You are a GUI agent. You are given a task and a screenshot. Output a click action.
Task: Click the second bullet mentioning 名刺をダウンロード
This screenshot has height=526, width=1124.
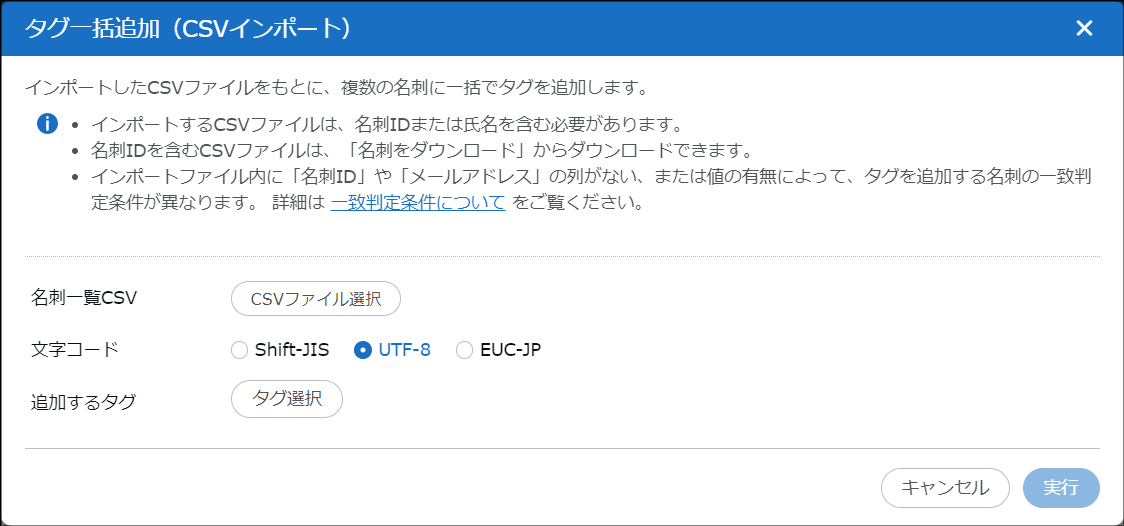pyautogui.click(x=420, y=152)
